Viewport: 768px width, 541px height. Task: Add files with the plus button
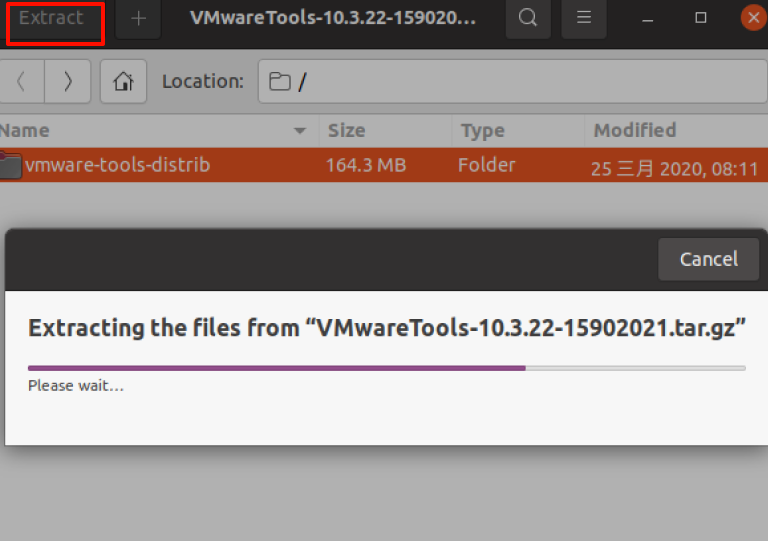click(x=138, y=19)
